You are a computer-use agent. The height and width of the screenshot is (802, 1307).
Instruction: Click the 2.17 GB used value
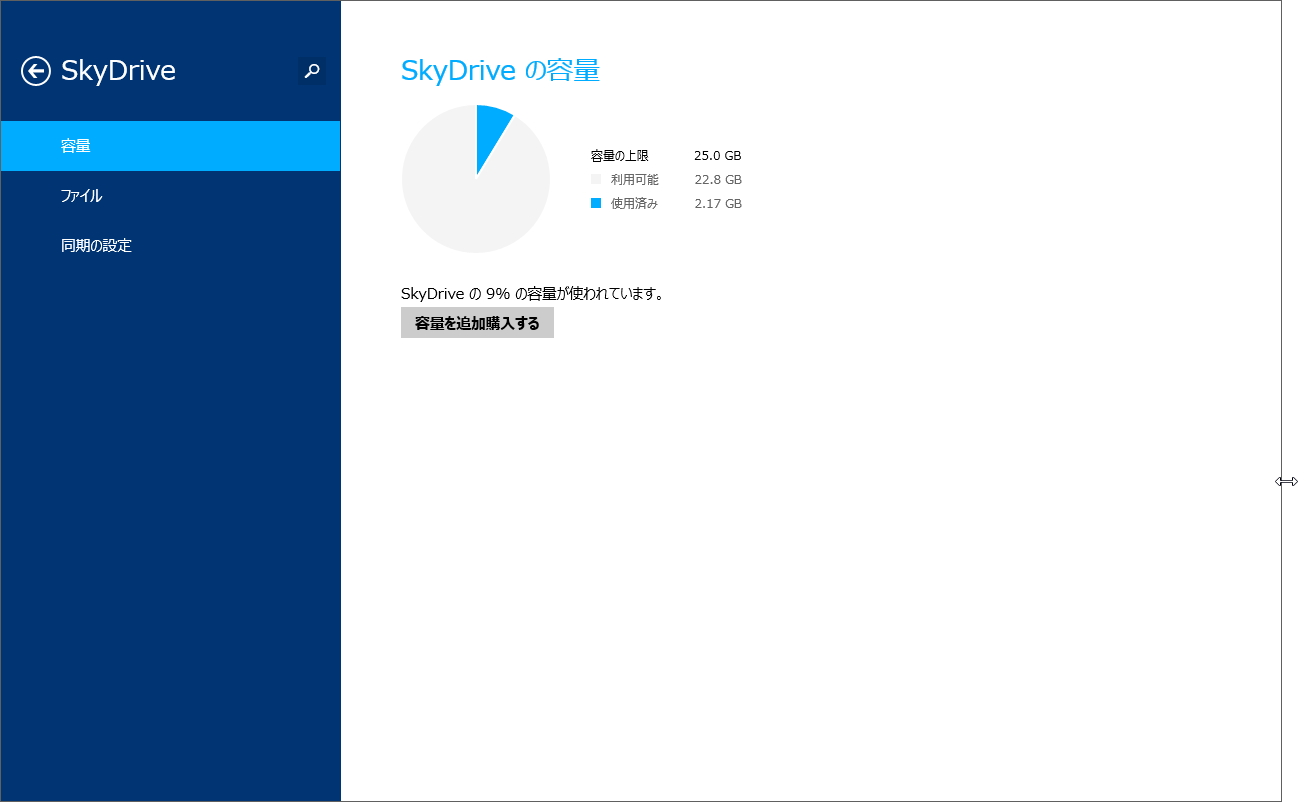click(717, 203)
